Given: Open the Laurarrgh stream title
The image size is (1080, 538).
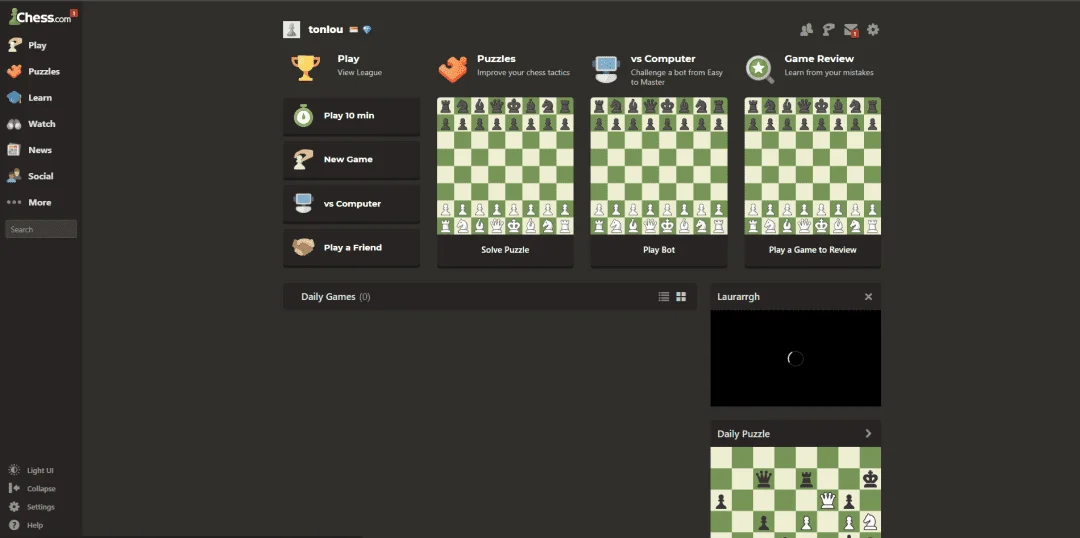Looking at the screenshot, I should tap(738, 297).
